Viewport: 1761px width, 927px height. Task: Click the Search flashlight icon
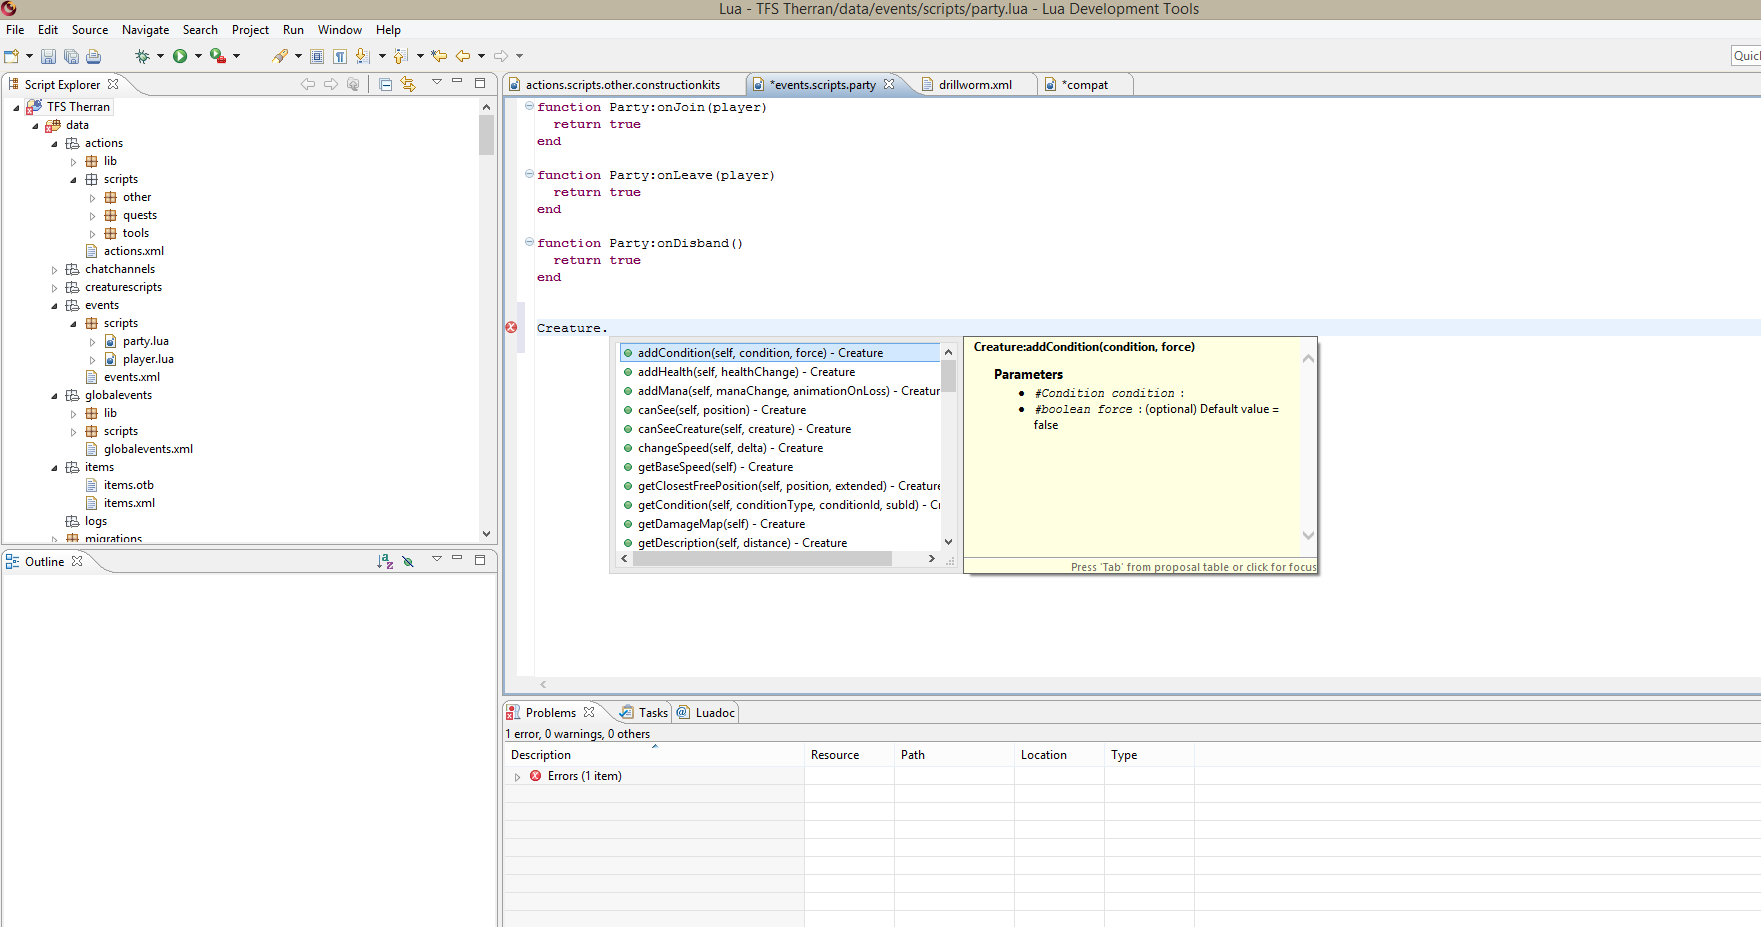click(280, 56)
